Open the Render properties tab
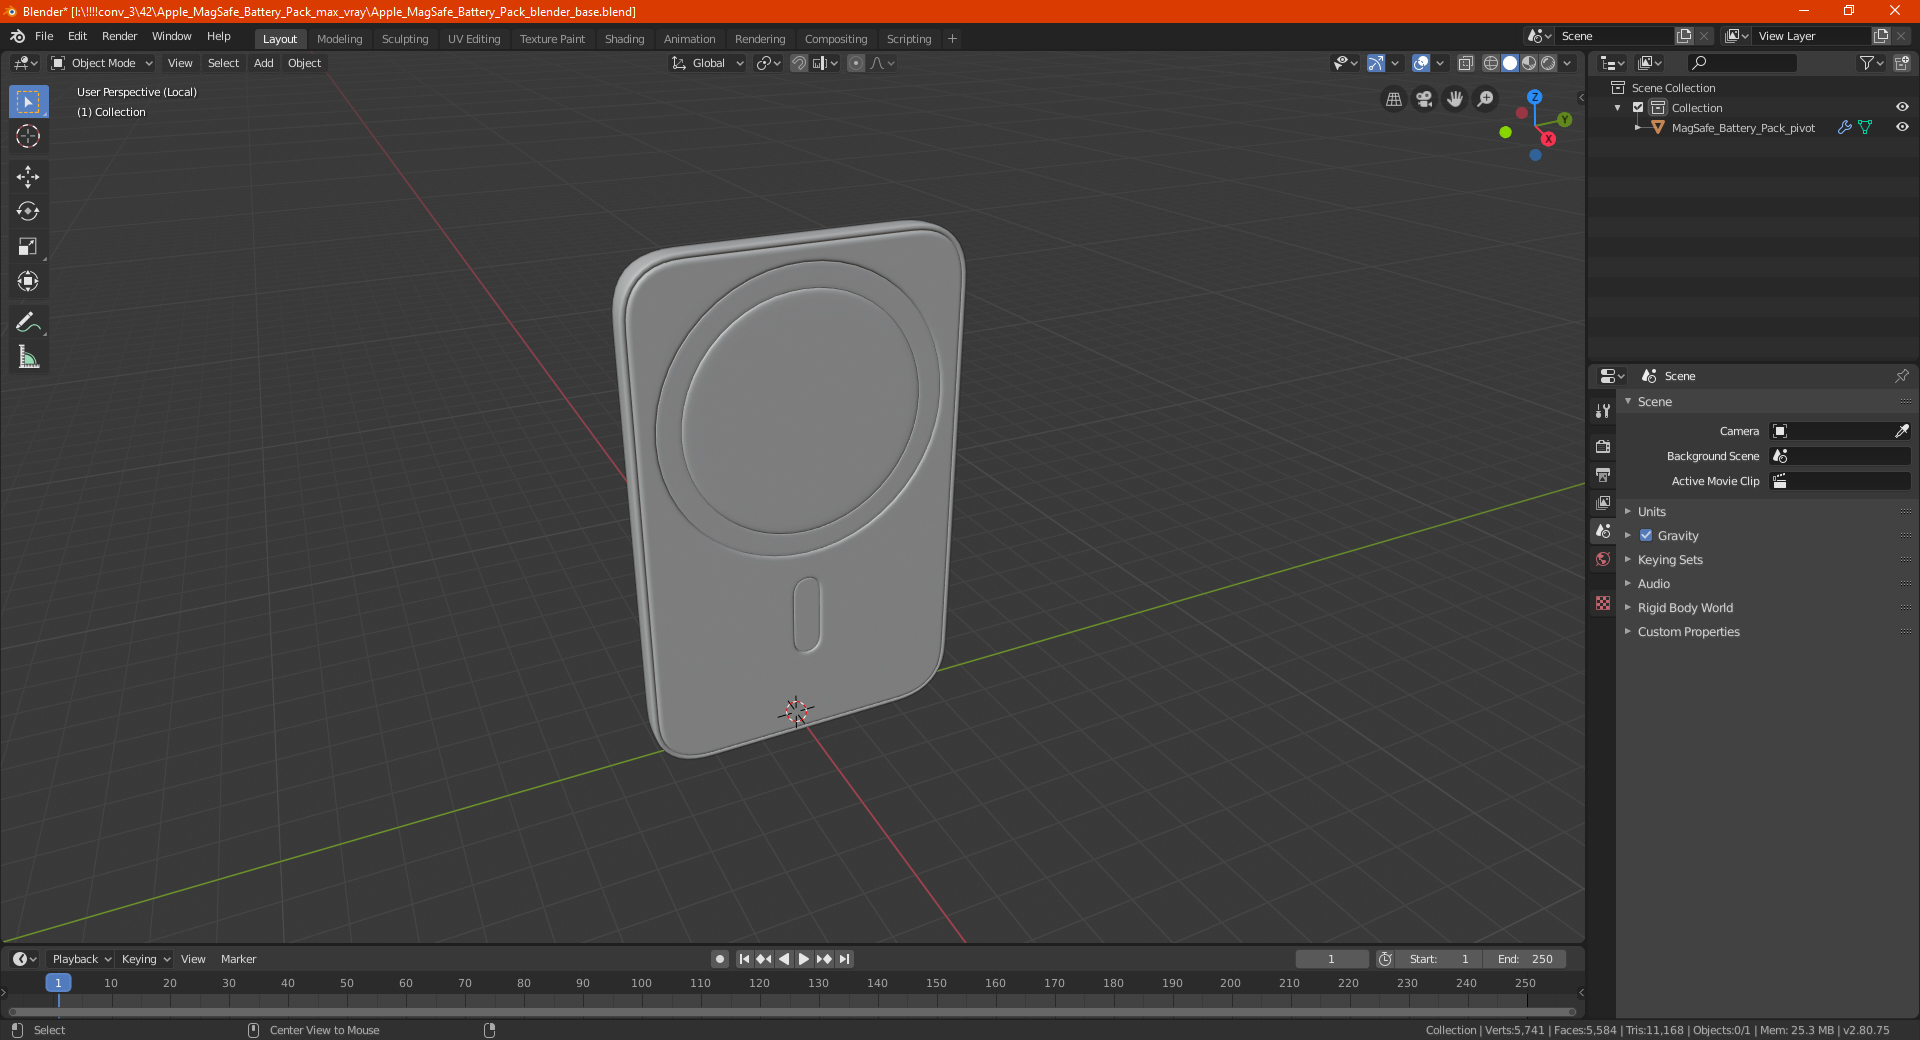 click(1603, 446)
